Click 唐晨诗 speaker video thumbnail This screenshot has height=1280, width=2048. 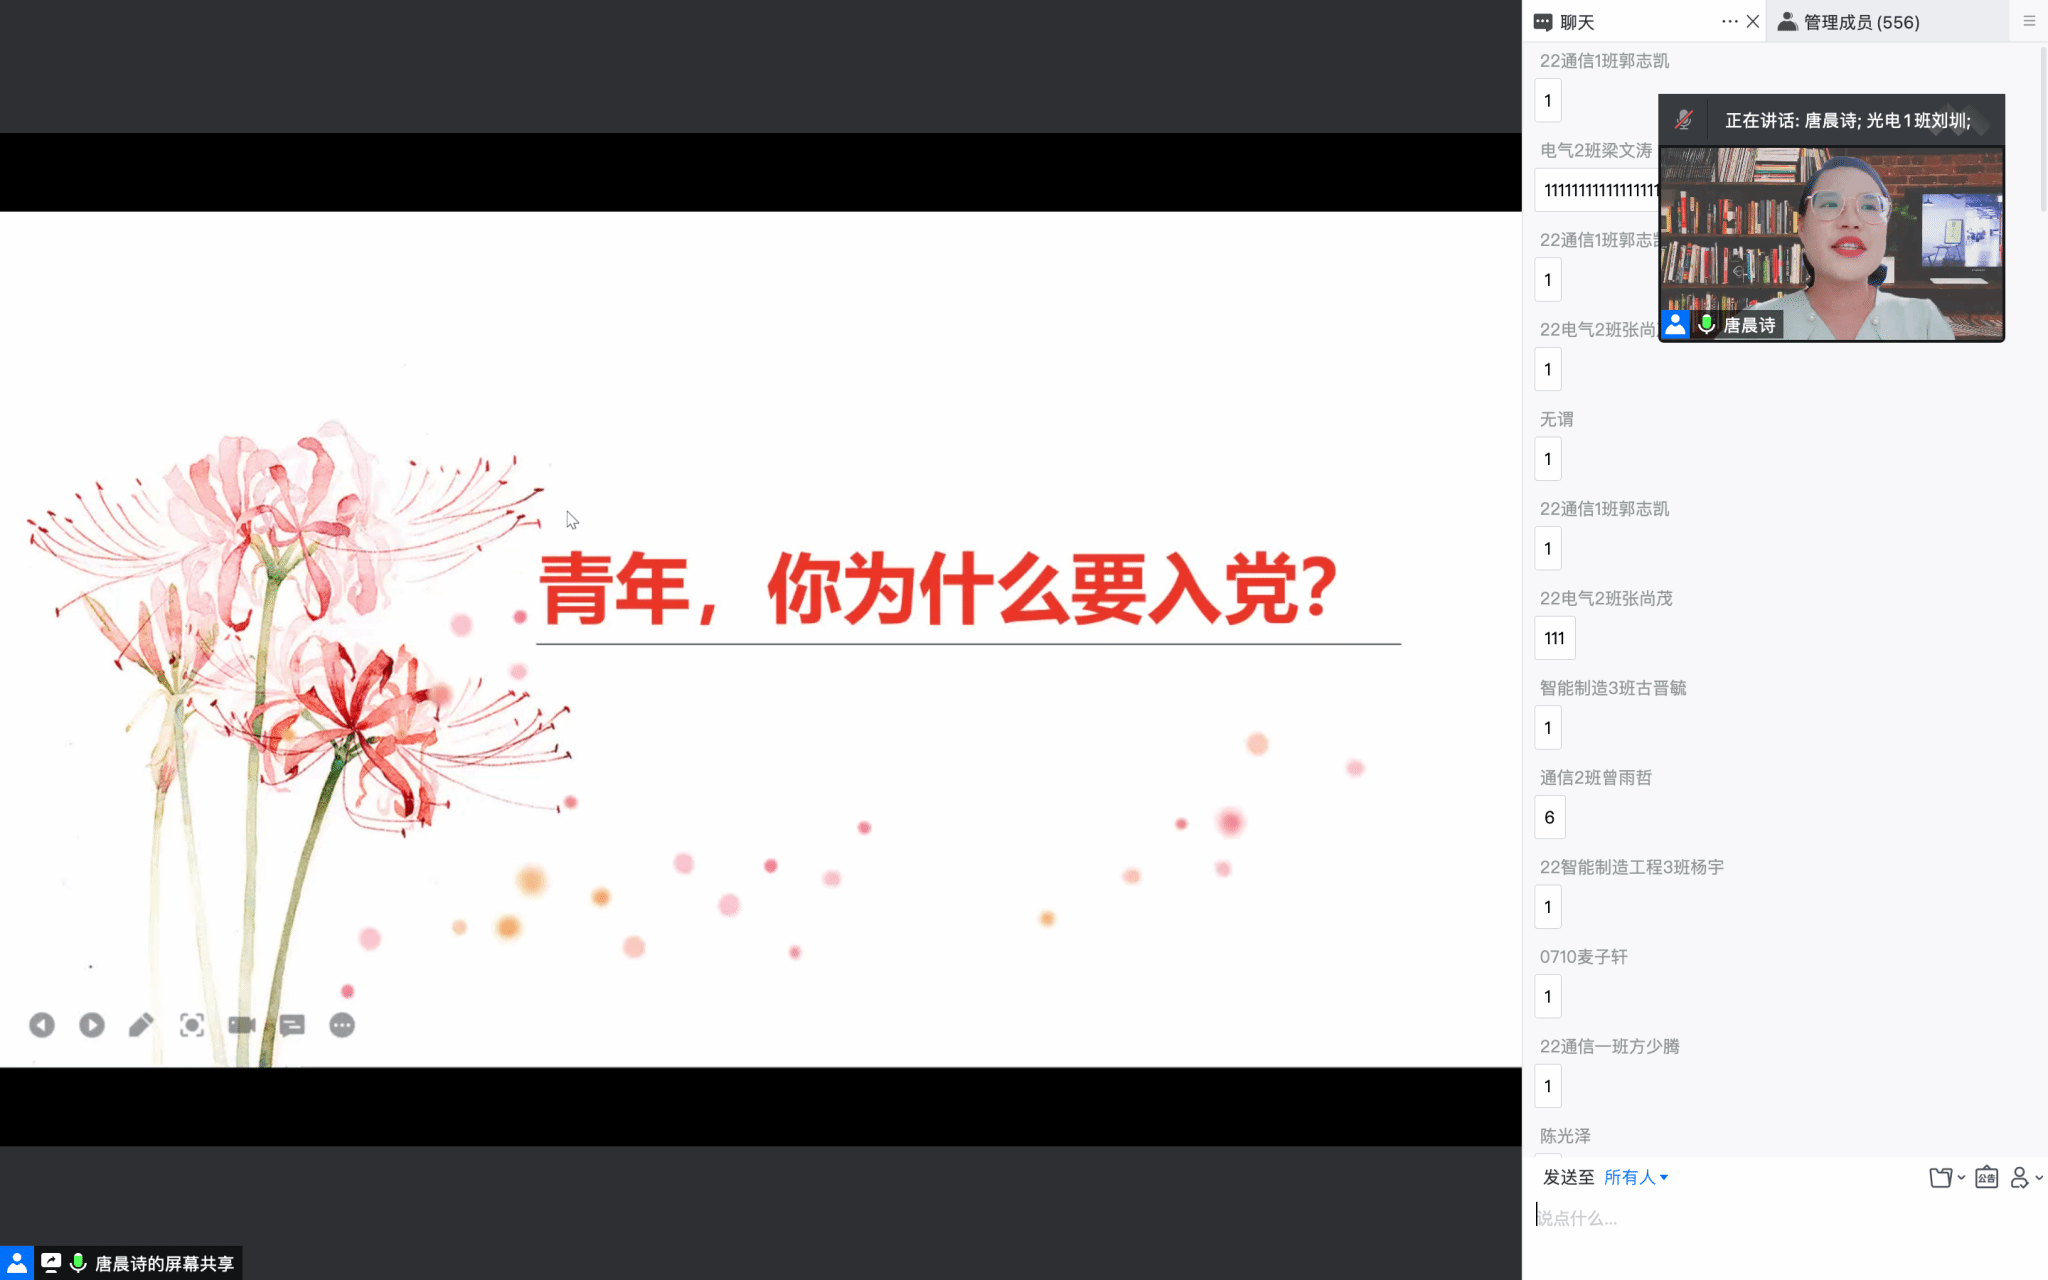point(1832,244)
